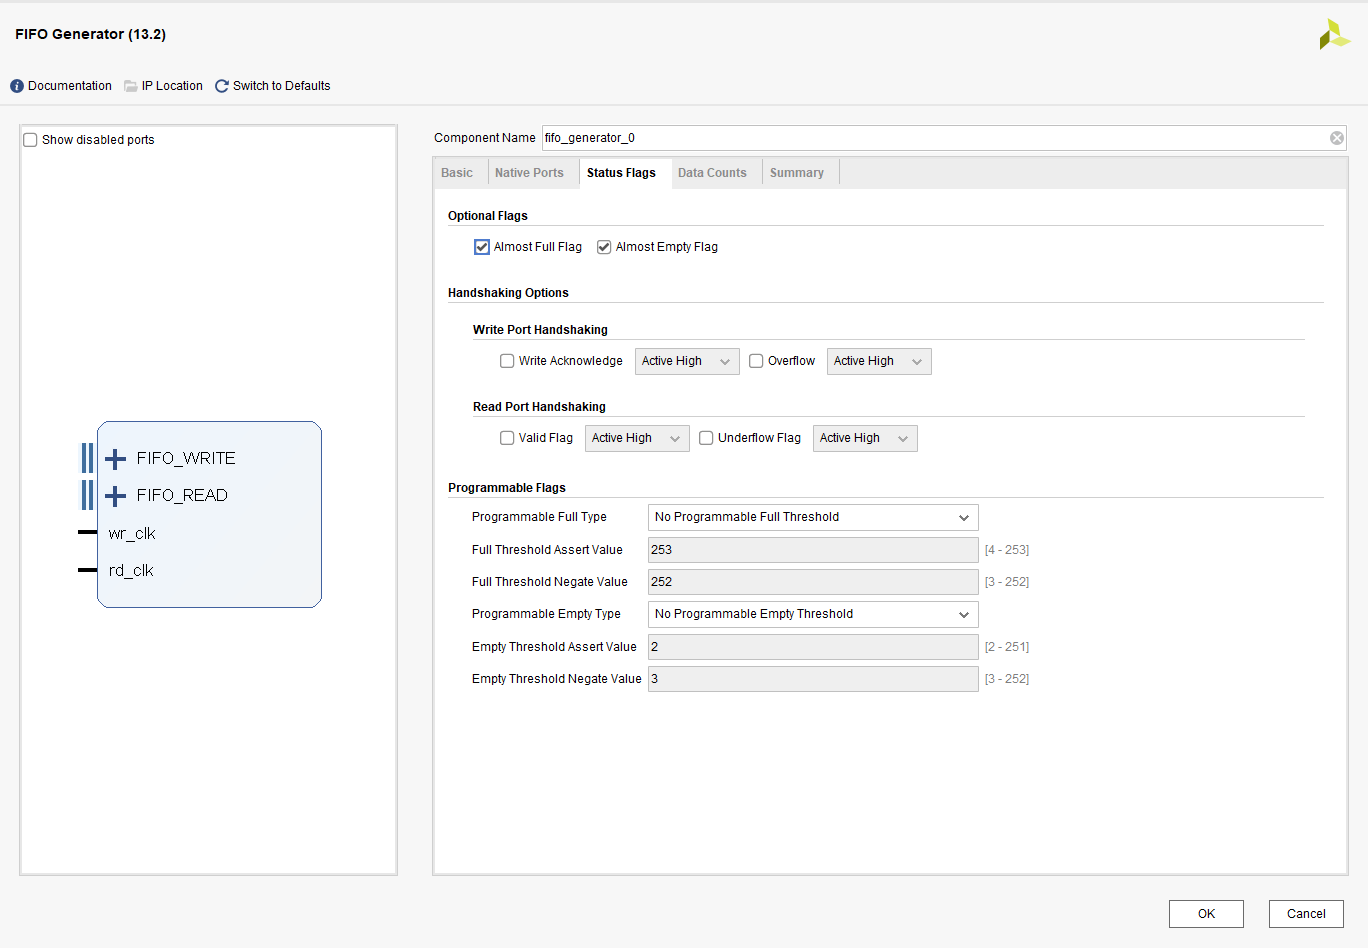The height and width of the screenshot is (948, 1368).
Task: Enable the Valid Flag checkbox
Action: click(x=507, y=438)
